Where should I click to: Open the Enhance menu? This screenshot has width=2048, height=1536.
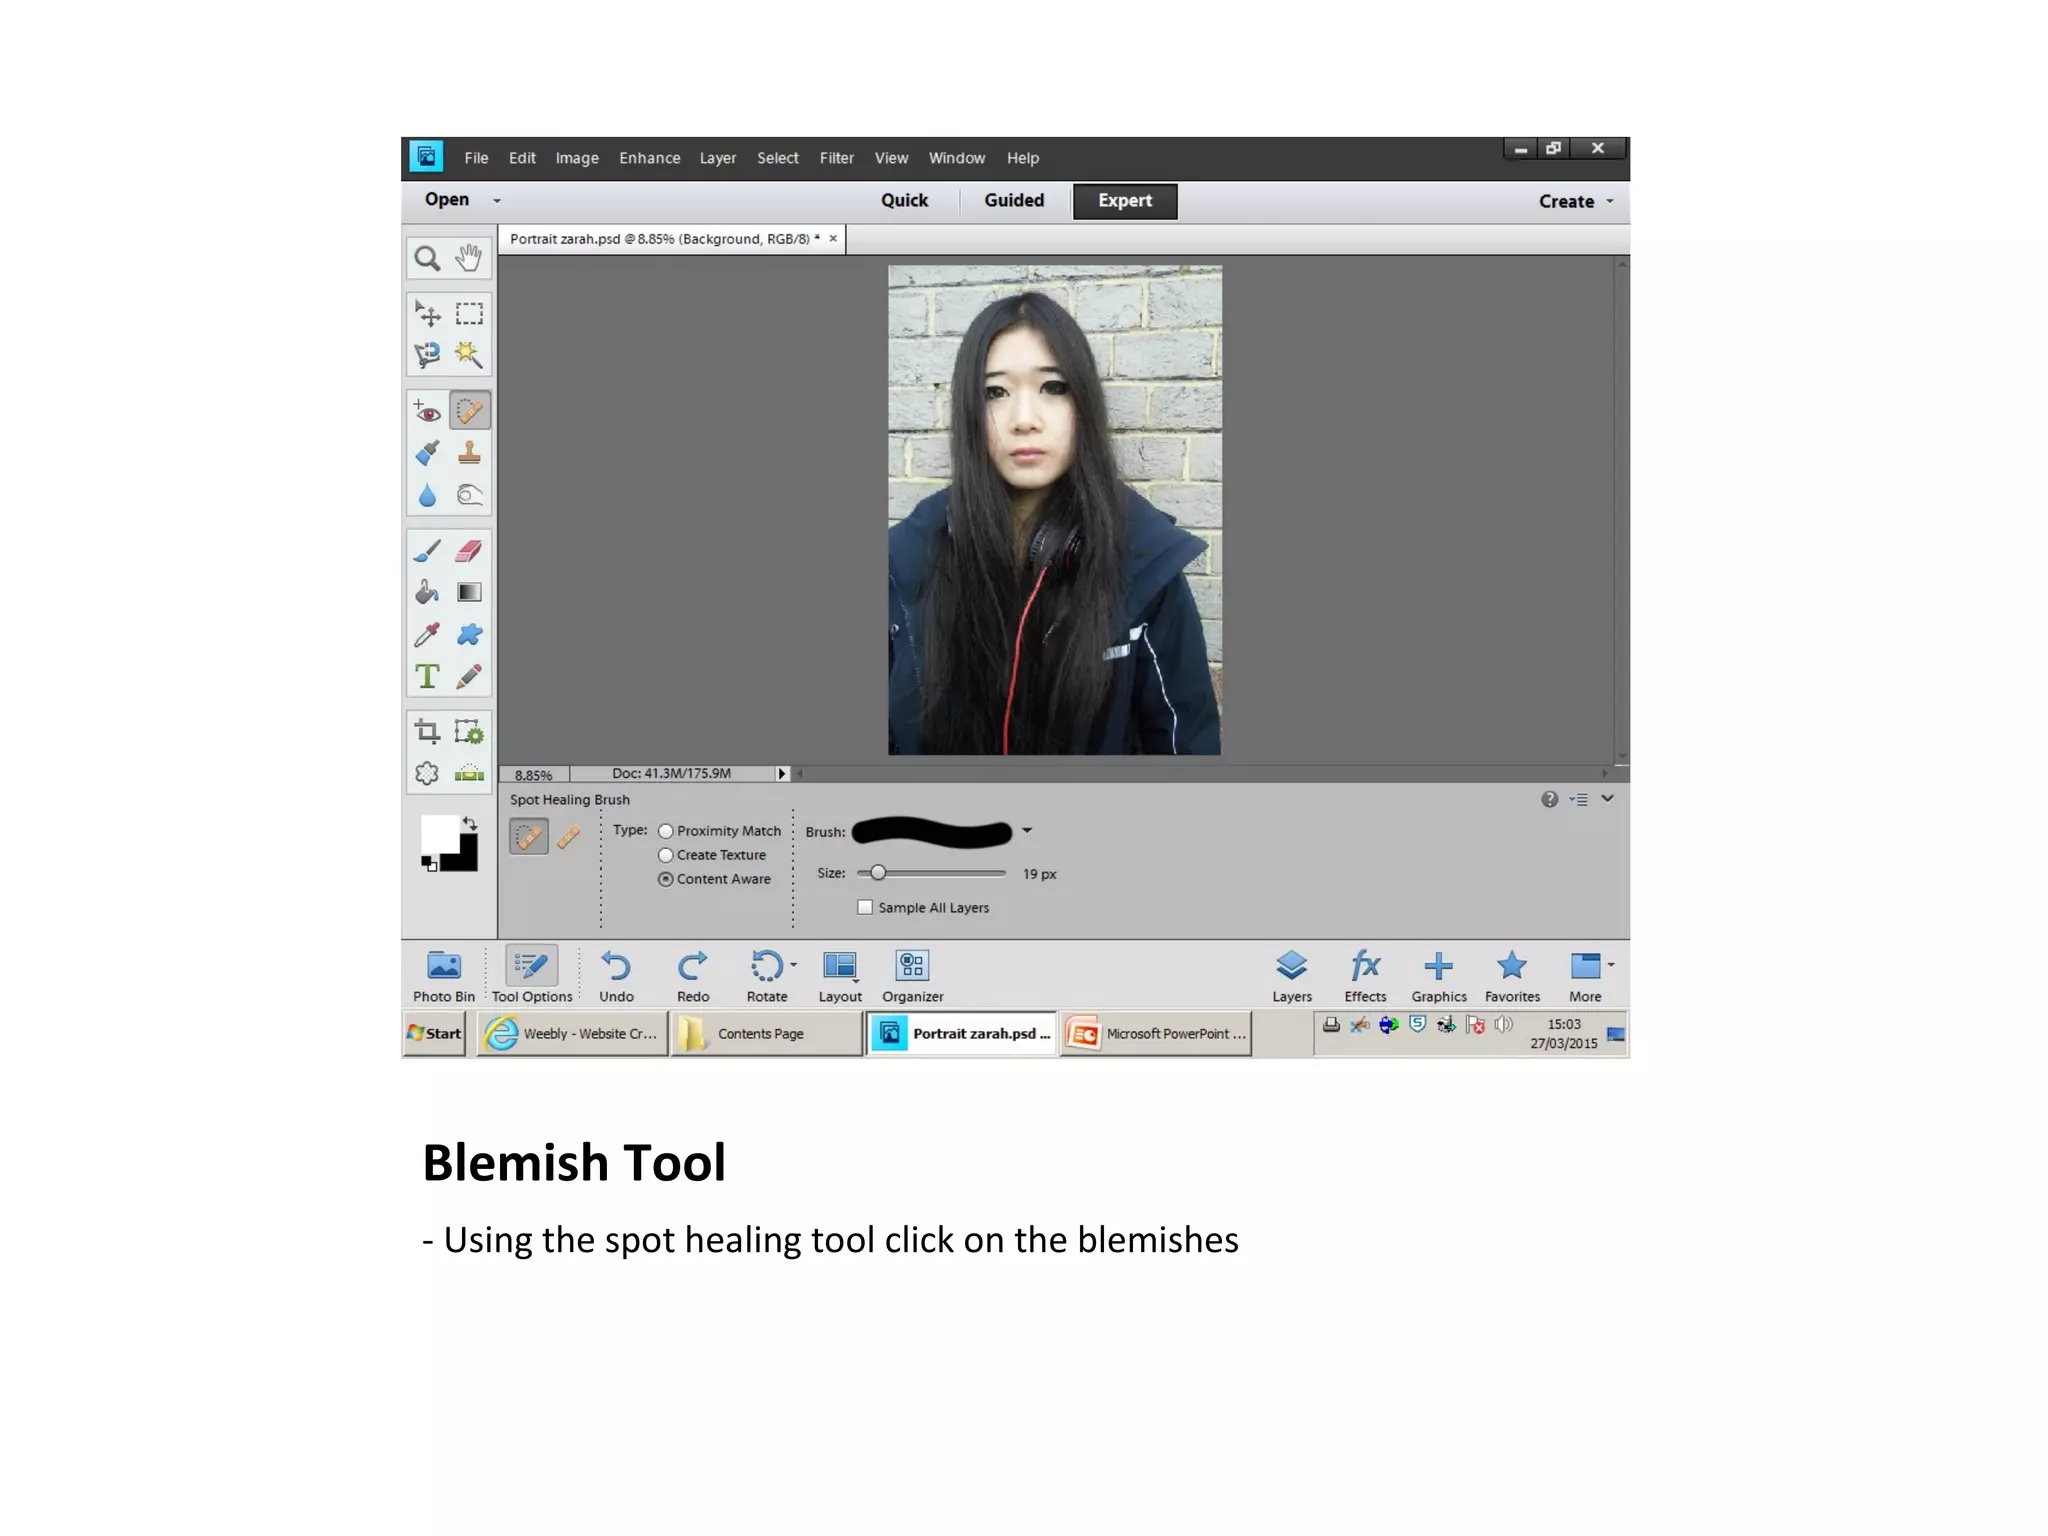click(x=649, y=158)
